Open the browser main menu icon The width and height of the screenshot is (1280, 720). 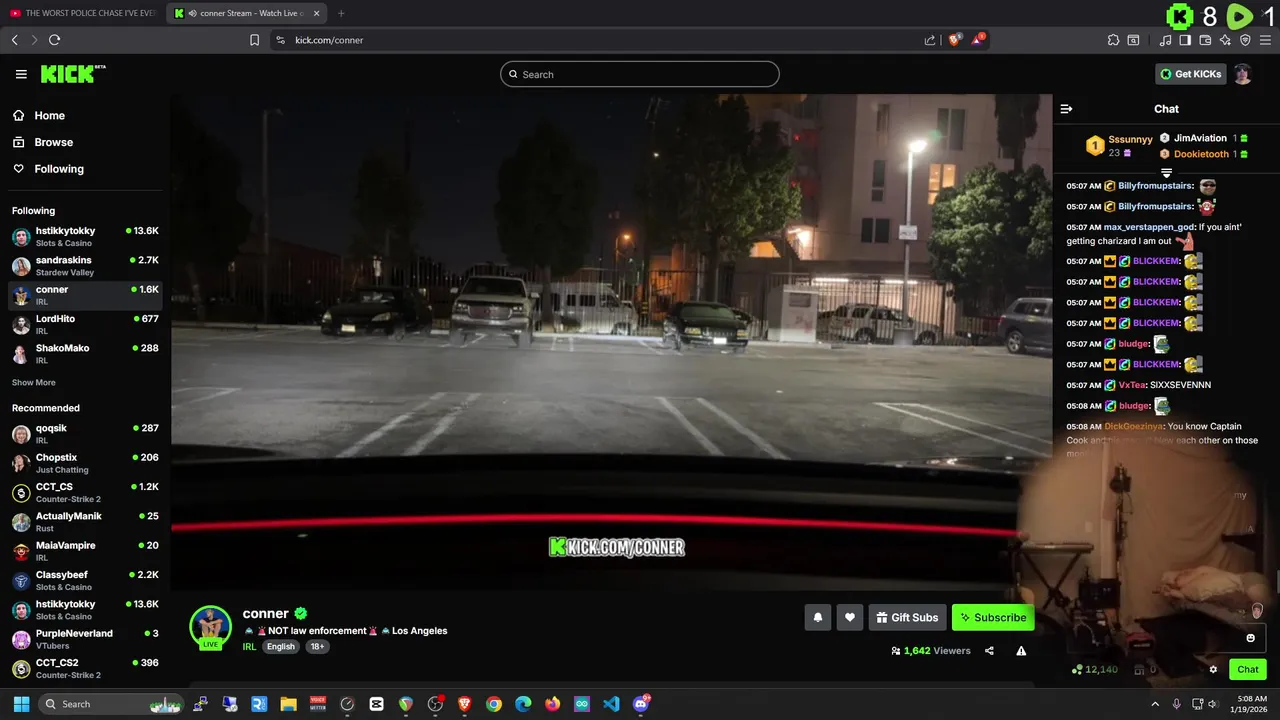point(1265,40)
